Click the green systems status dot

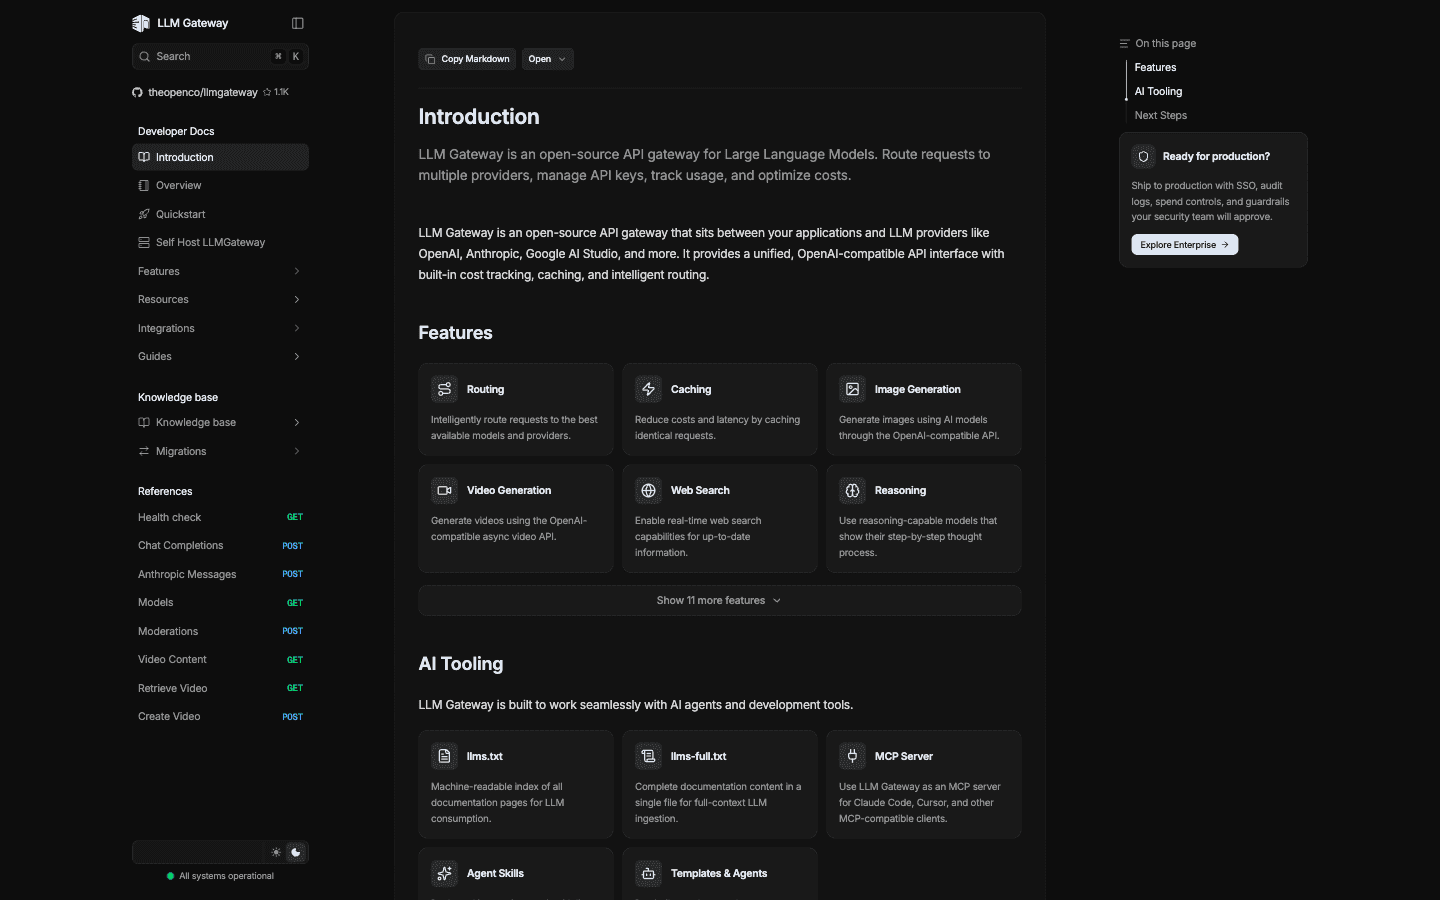tap(171, 876)
